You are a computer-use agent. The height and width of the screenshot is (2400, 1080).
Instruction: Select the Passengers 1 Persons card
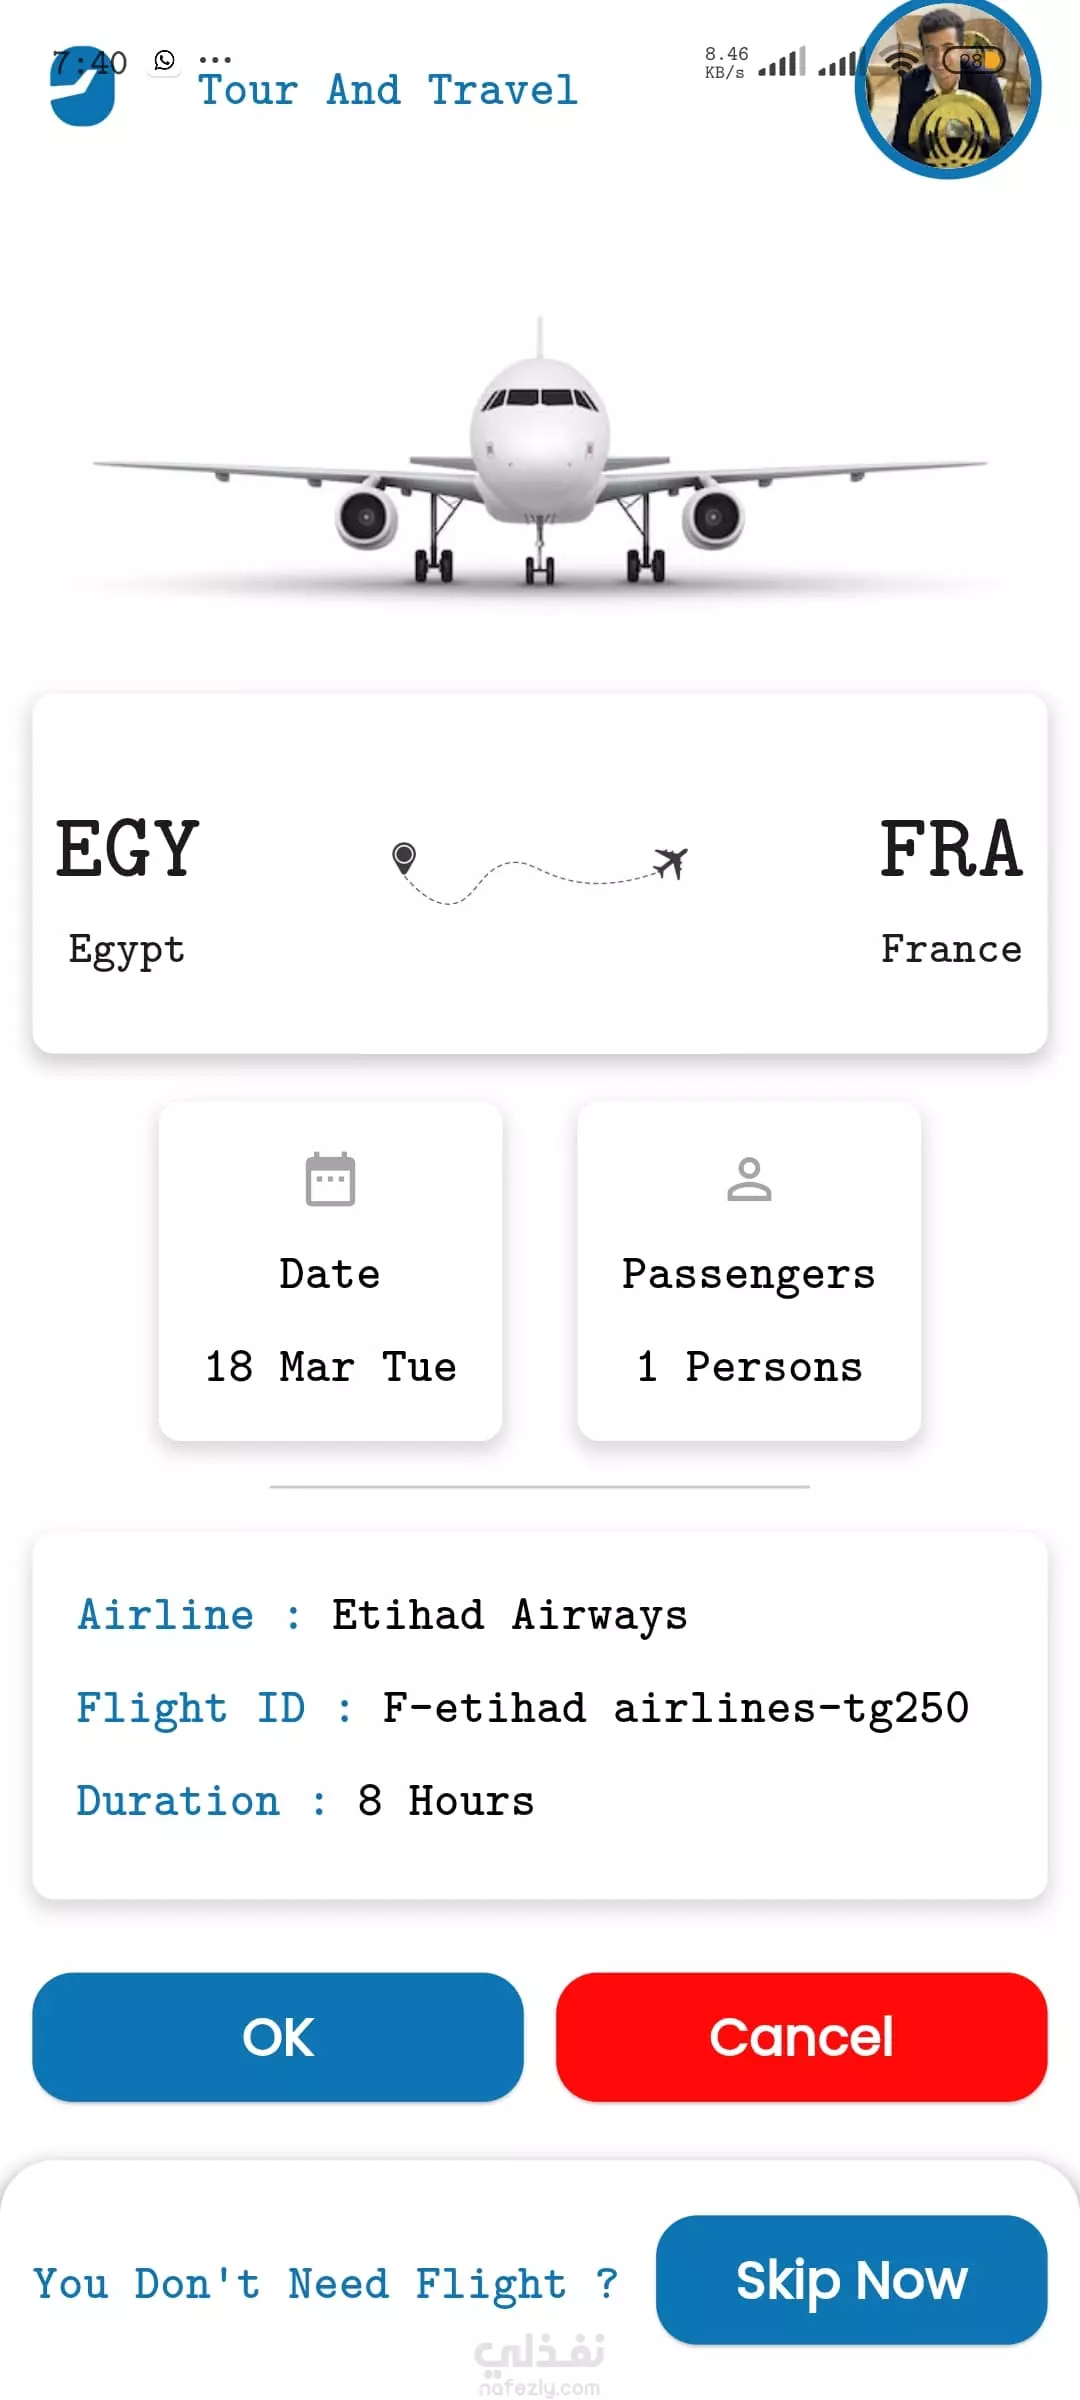point(749,1271)
